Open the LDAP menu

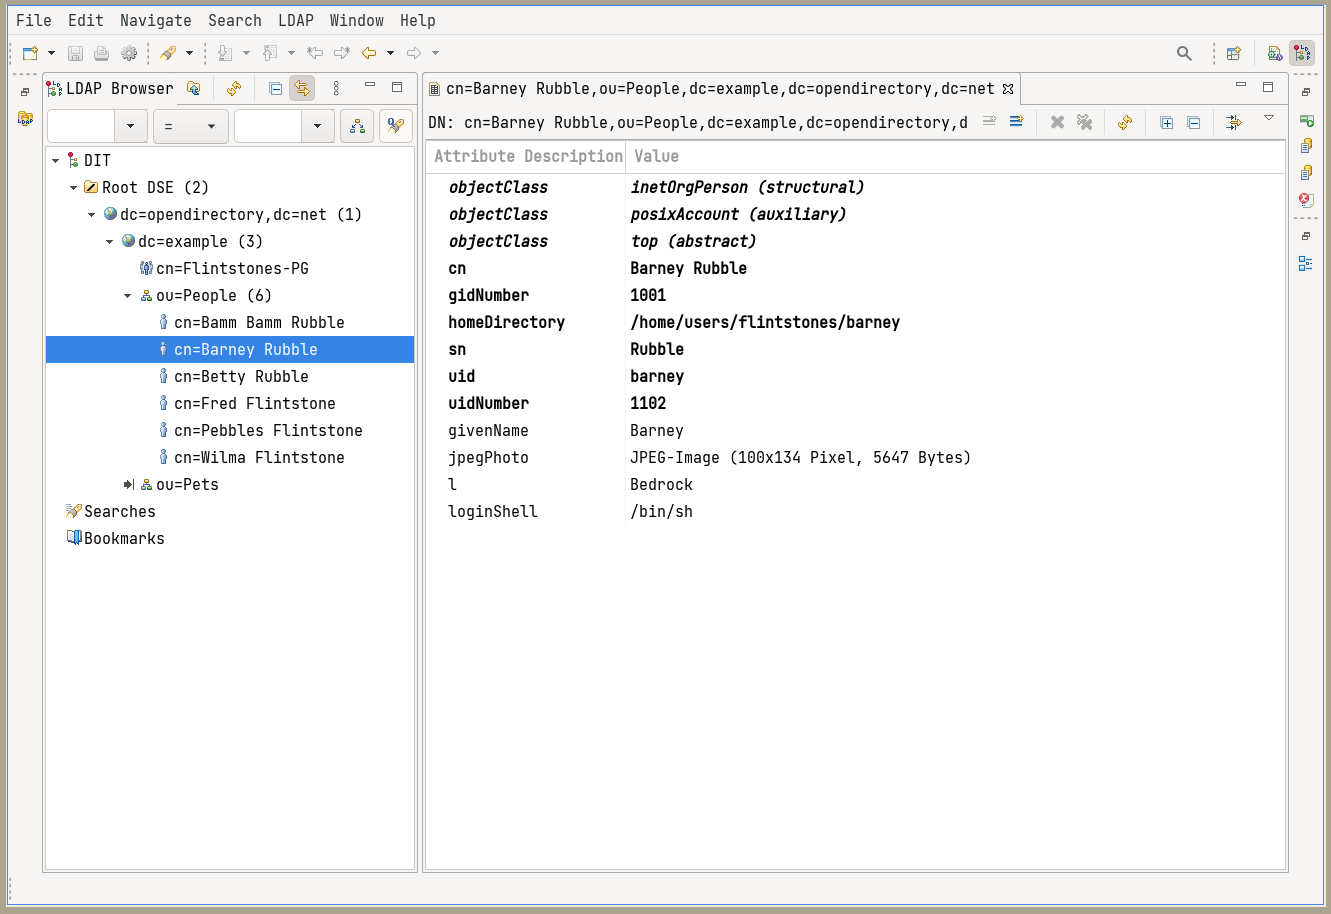(x=295, y=20)
